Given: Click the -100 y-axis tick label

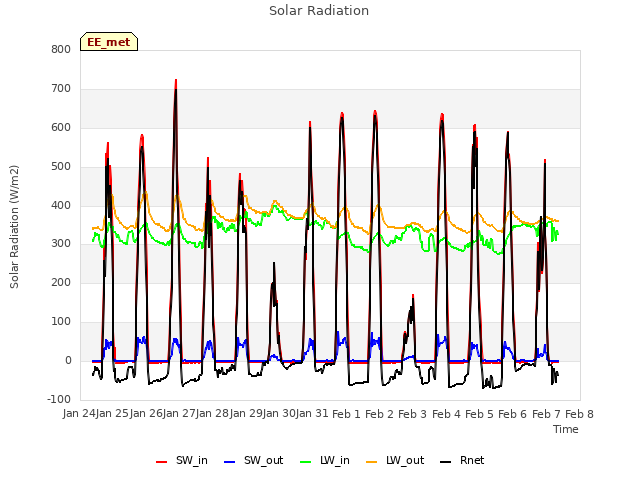Looking at the screenshot, I should click(59, 399).
